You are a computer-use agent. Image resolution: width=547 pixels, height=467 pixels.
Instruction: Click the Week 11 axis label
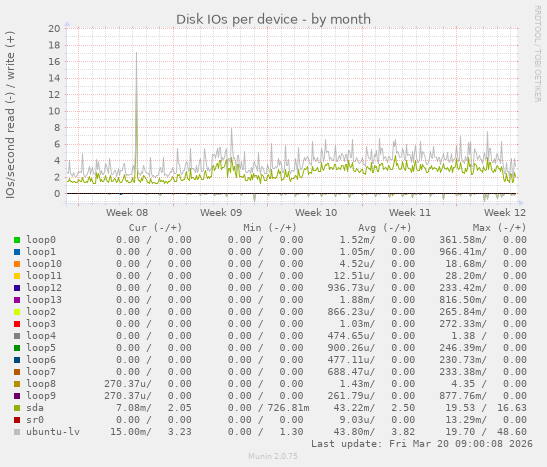[x=410, y=213]
